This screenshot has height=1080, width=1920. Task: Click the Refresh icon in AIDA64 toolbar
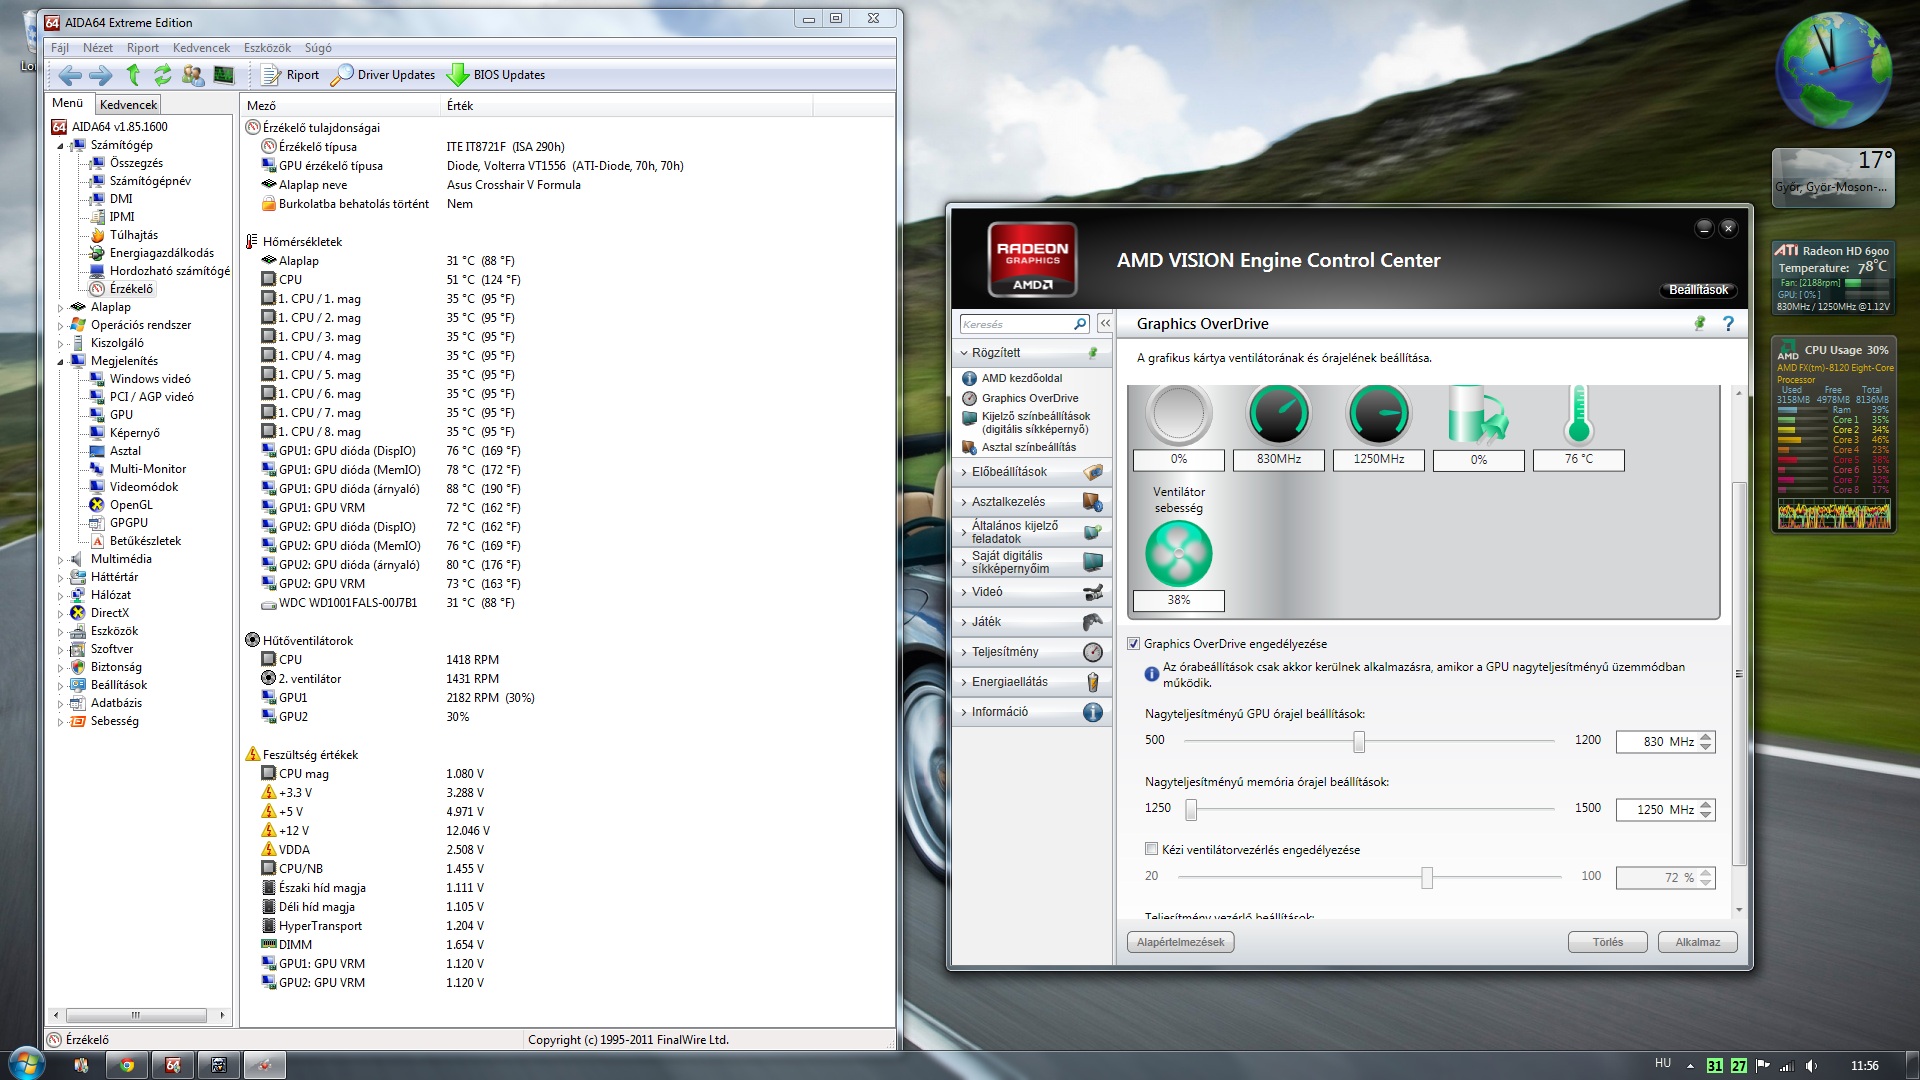(162, 75)
